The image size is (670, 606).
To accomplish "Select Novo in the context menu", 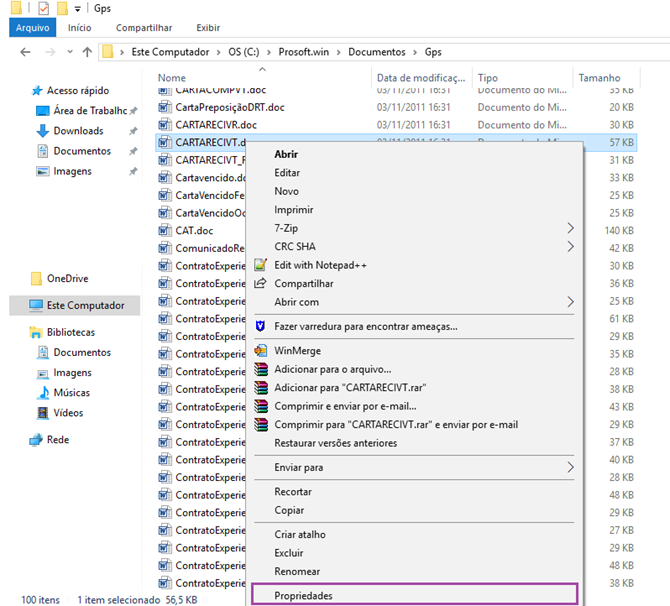I will (286, 191).
